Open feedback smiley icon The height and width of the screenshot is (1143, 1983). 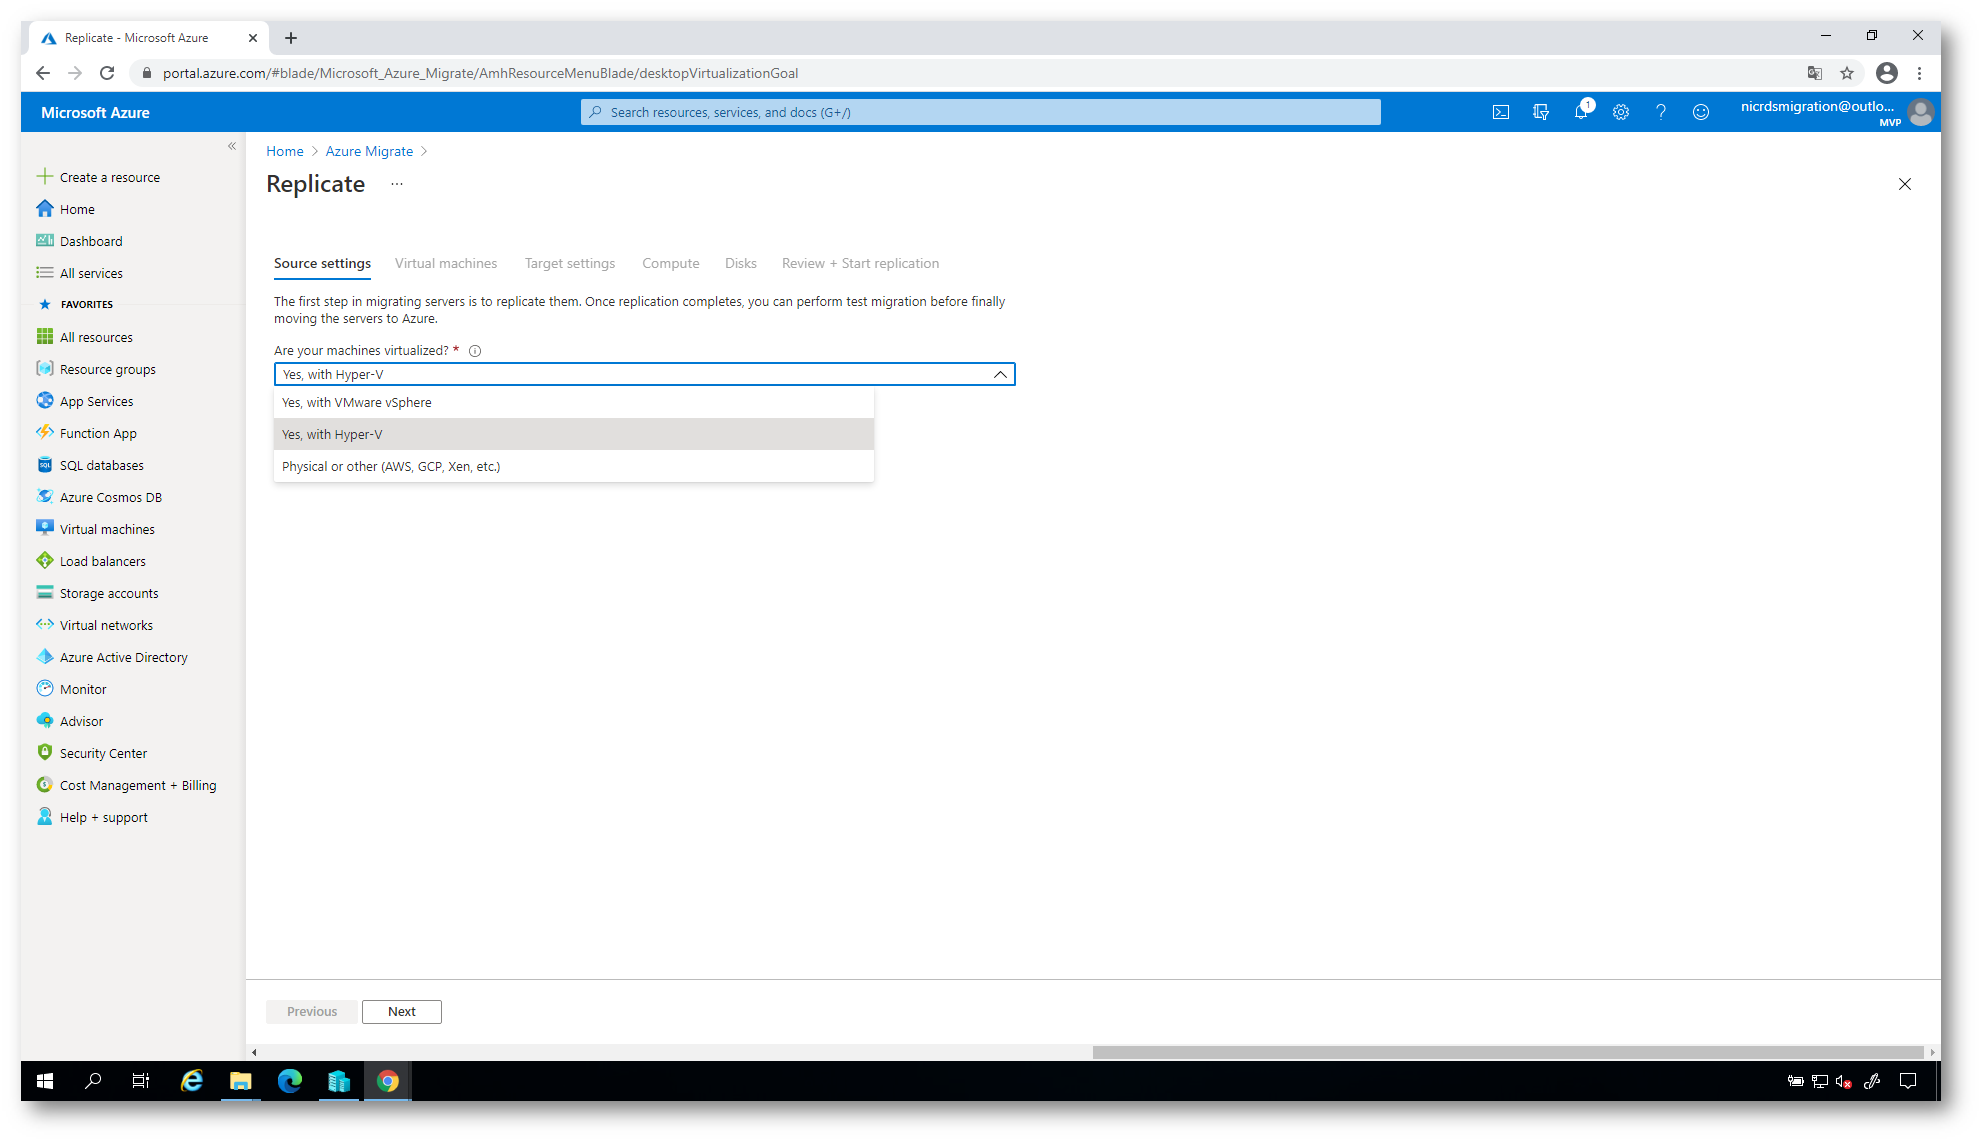(x=1701, y=113)
